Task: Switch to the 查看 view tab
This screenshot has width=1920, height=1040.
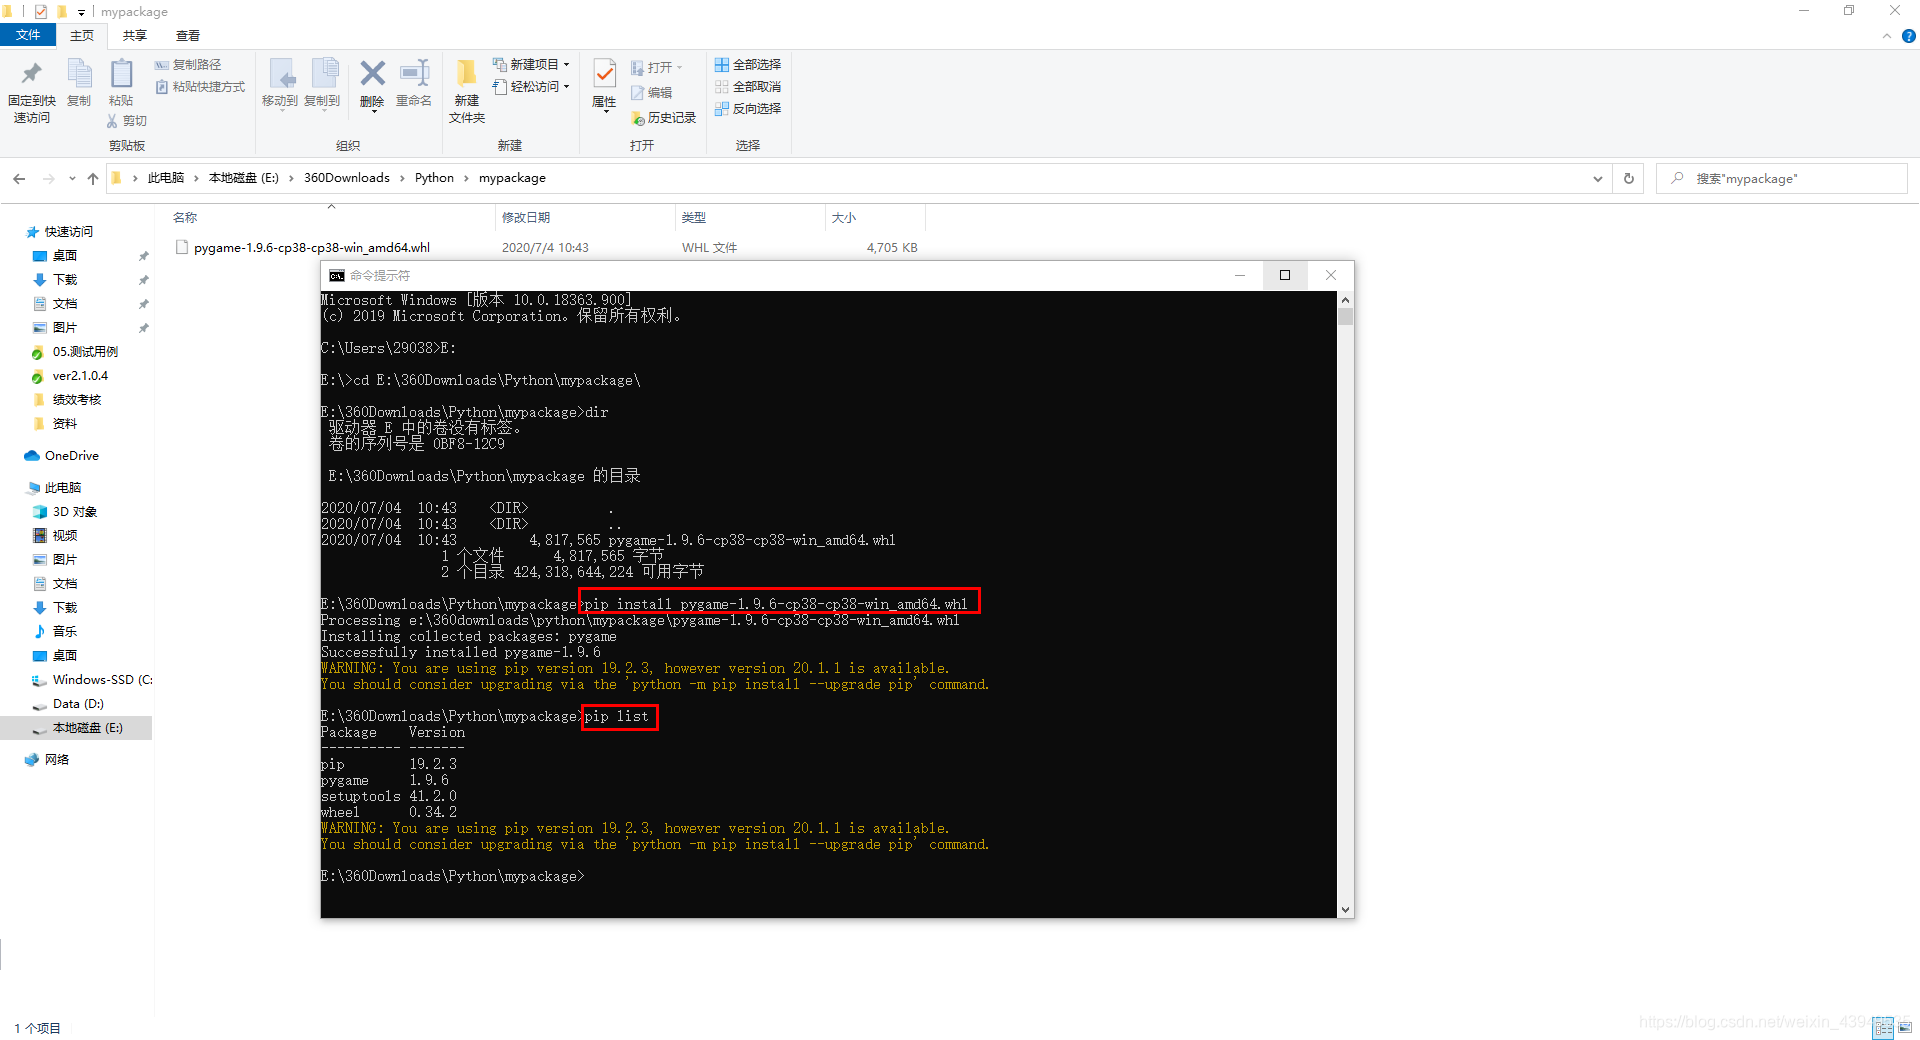Action: point(188,35)
